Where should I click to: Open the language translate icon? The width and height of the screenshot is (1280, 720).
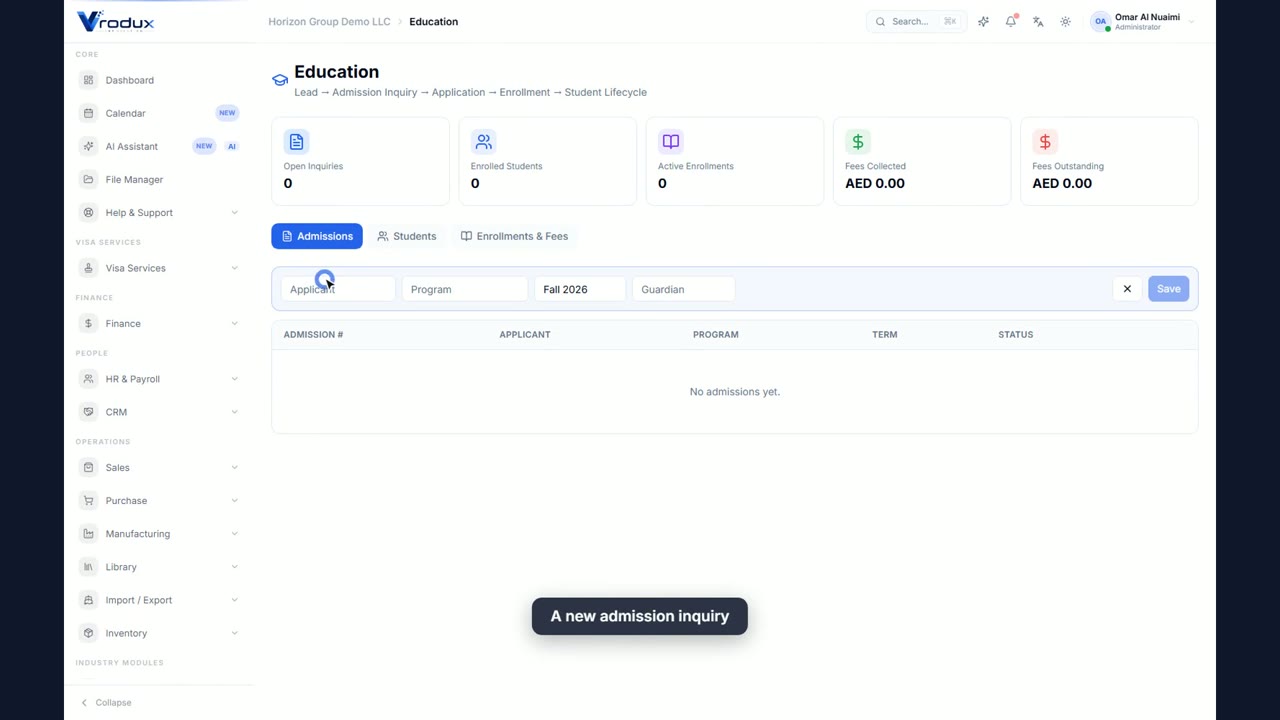coord(1038,21)
